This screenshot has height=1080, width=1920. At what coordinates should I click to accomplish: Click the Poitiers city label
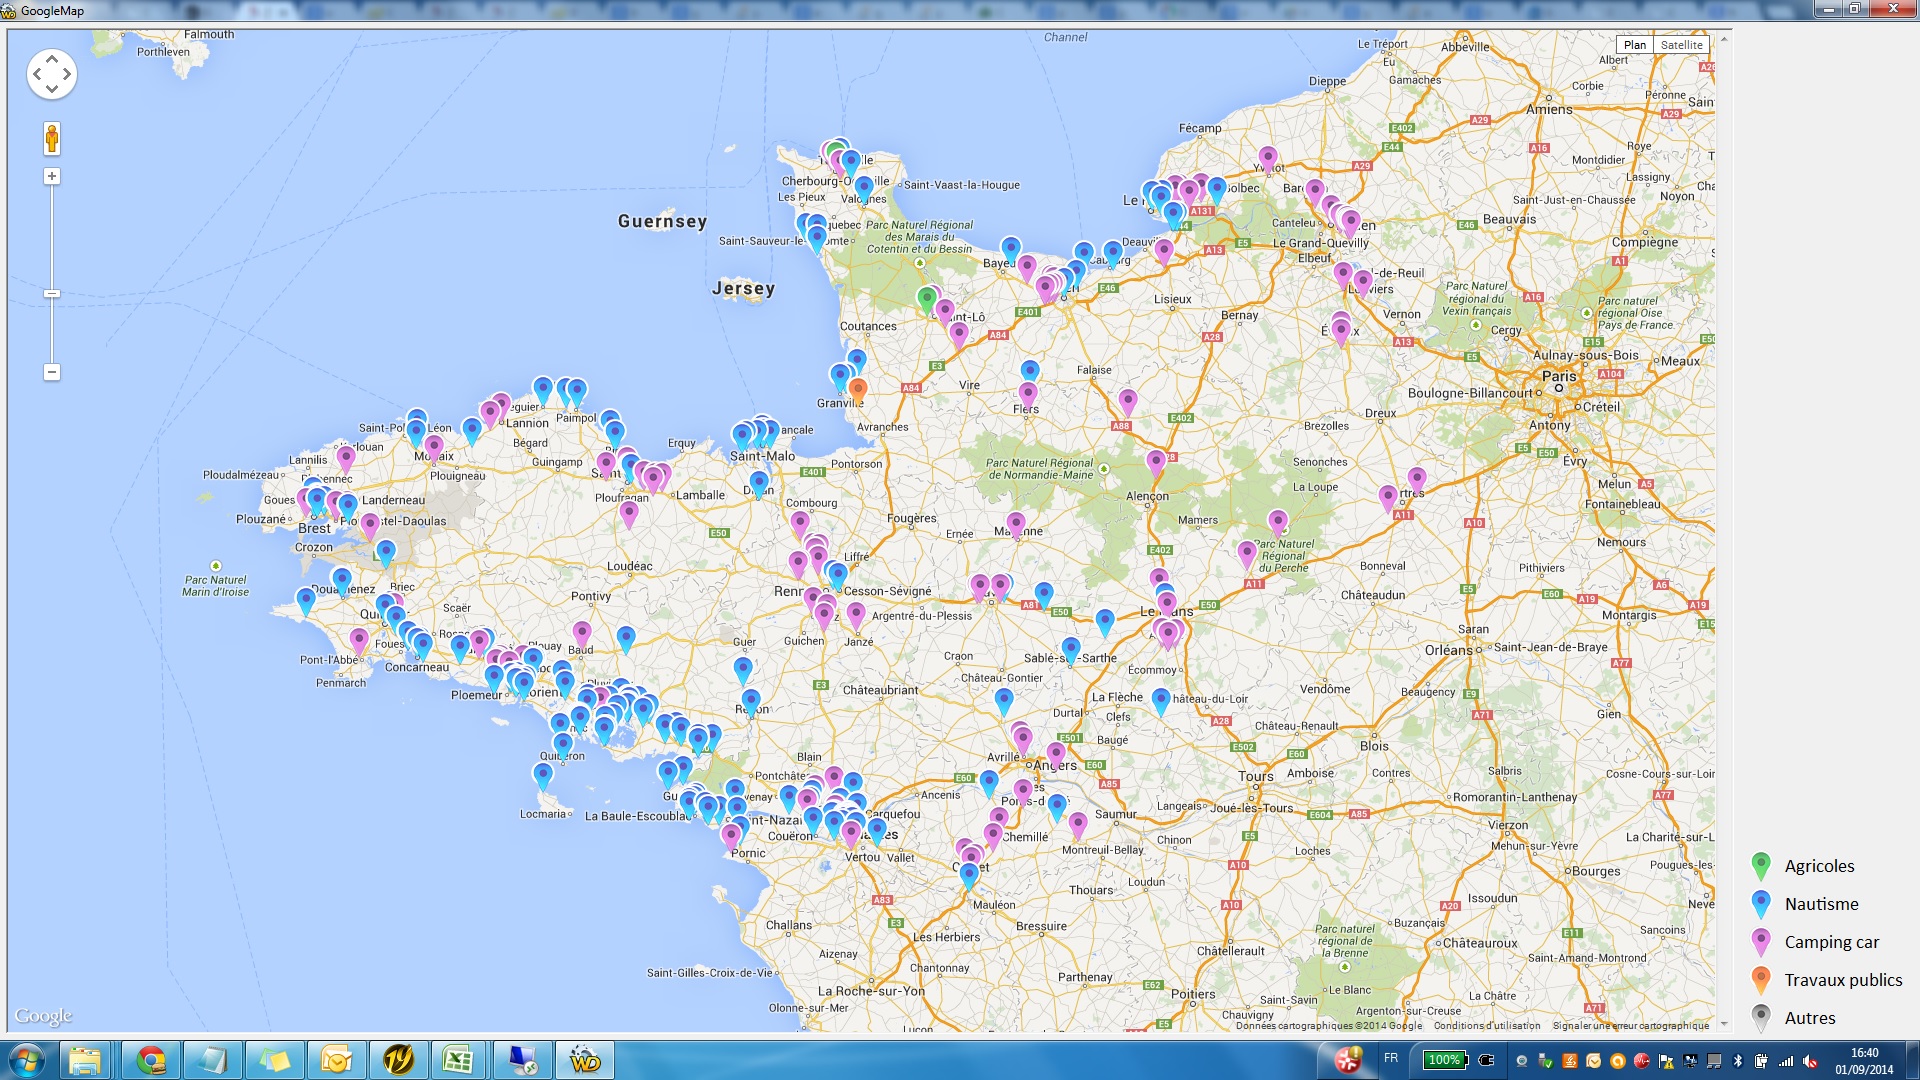[1193, 994]
